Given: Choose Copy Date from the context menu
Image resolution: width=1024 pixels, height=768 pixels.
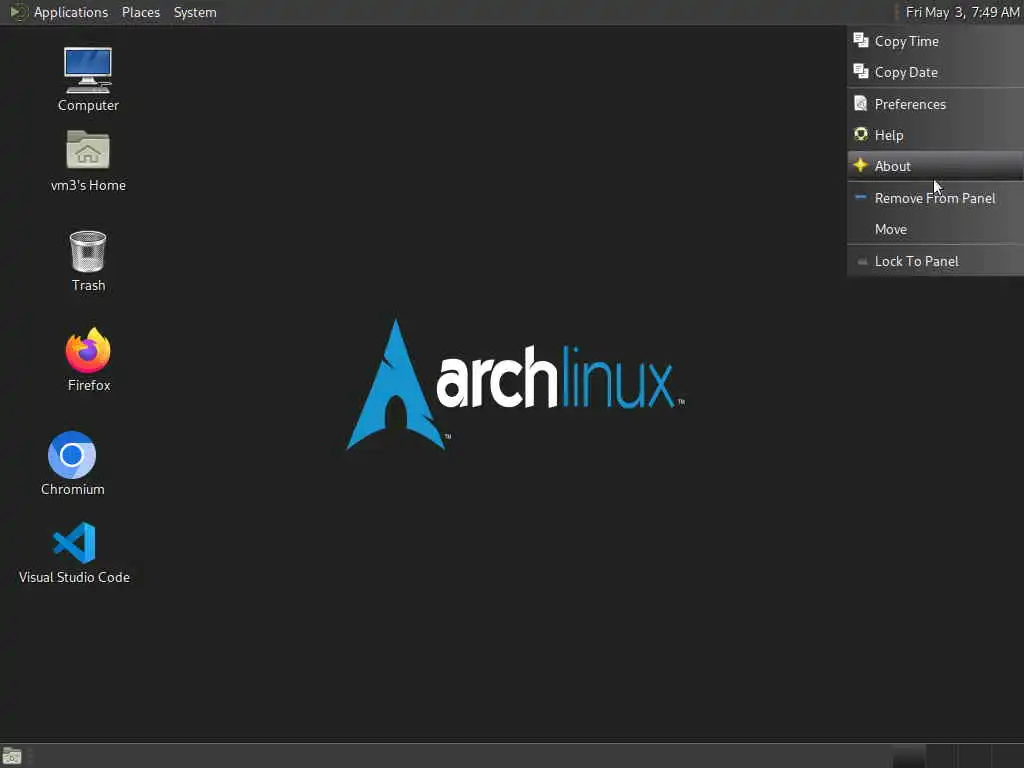Looking at the screenshot, I should (935, 72).
